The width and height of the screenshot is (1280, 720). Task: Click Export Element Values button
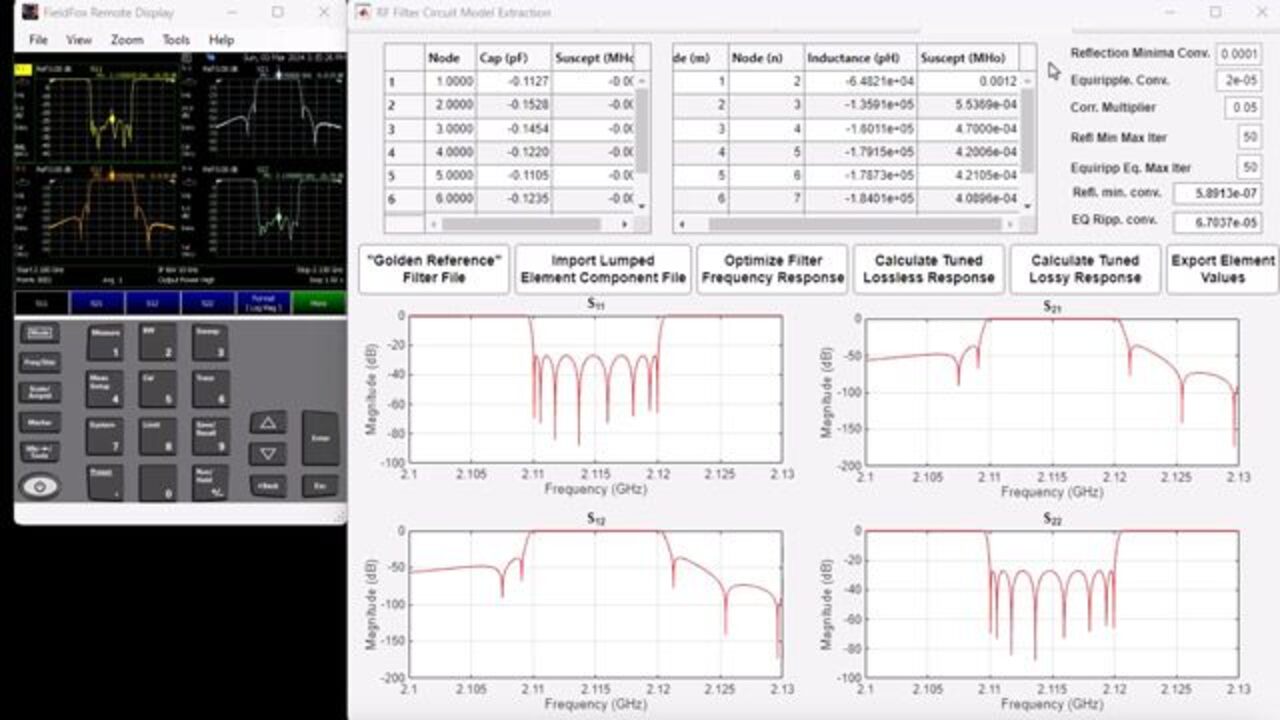pyautogui.click(x=1222, y=269)
